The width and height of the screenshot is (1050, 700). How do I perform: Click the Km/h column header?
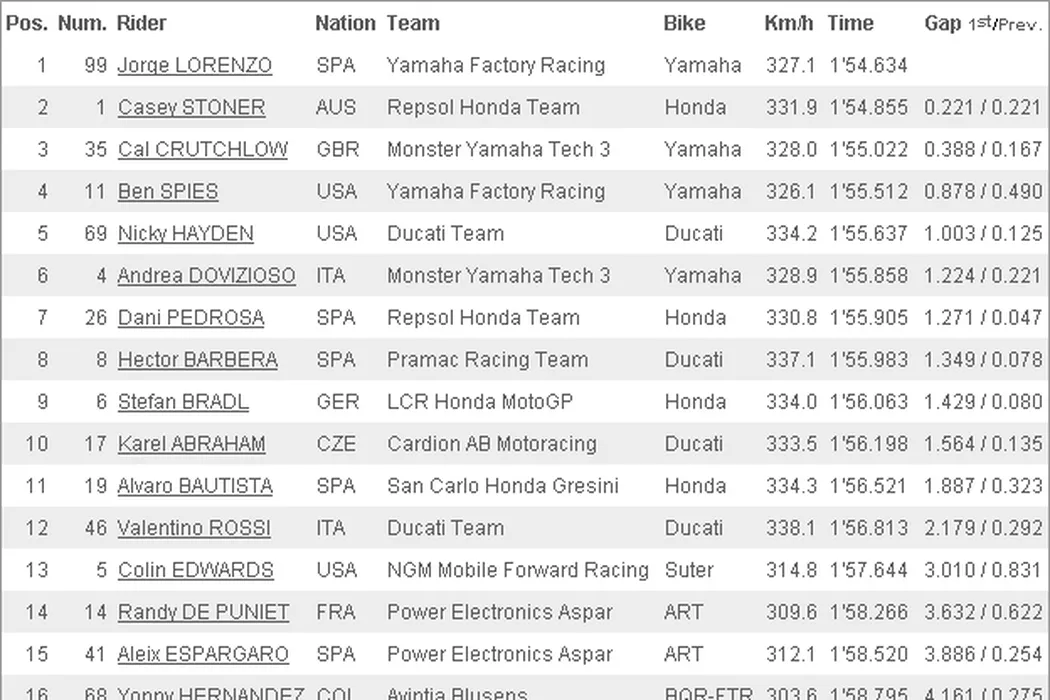[788, 23]
